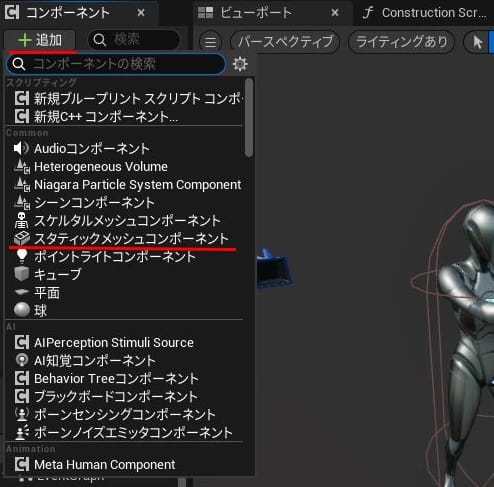Image resolution: width=494 pixels, height=487 pixels.
Task: Activate the select cursor tool in viewport
Action: coord(478,42)
